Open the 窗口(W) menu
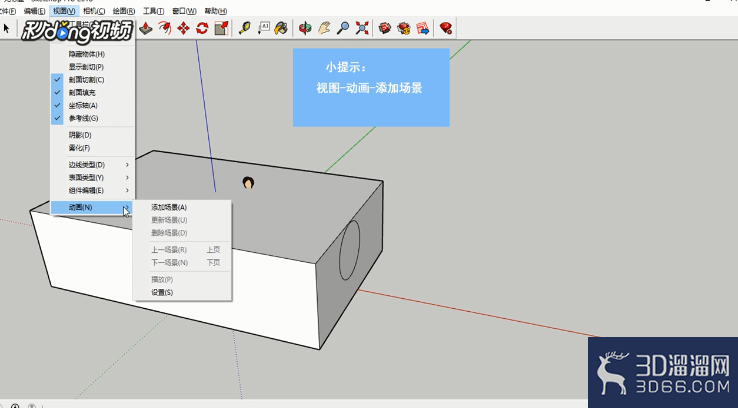Image resolution: width=738 pixels, height=408 pixels. (x=184, y=11)
